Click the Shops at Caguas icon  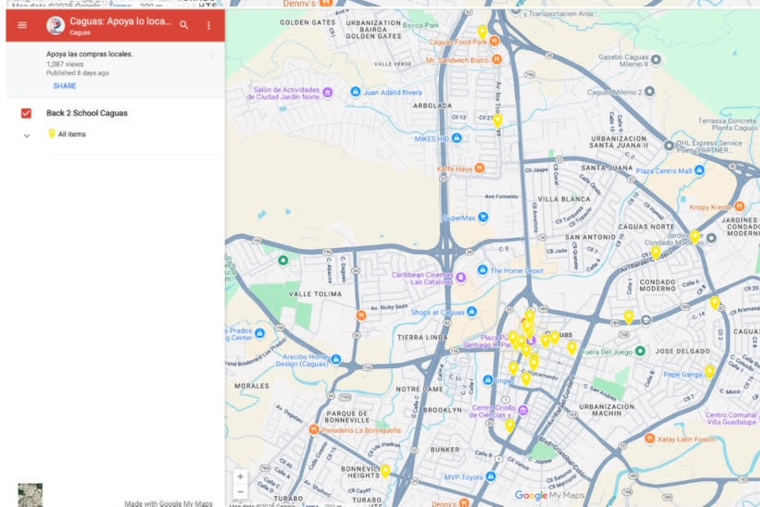(472, 312)
